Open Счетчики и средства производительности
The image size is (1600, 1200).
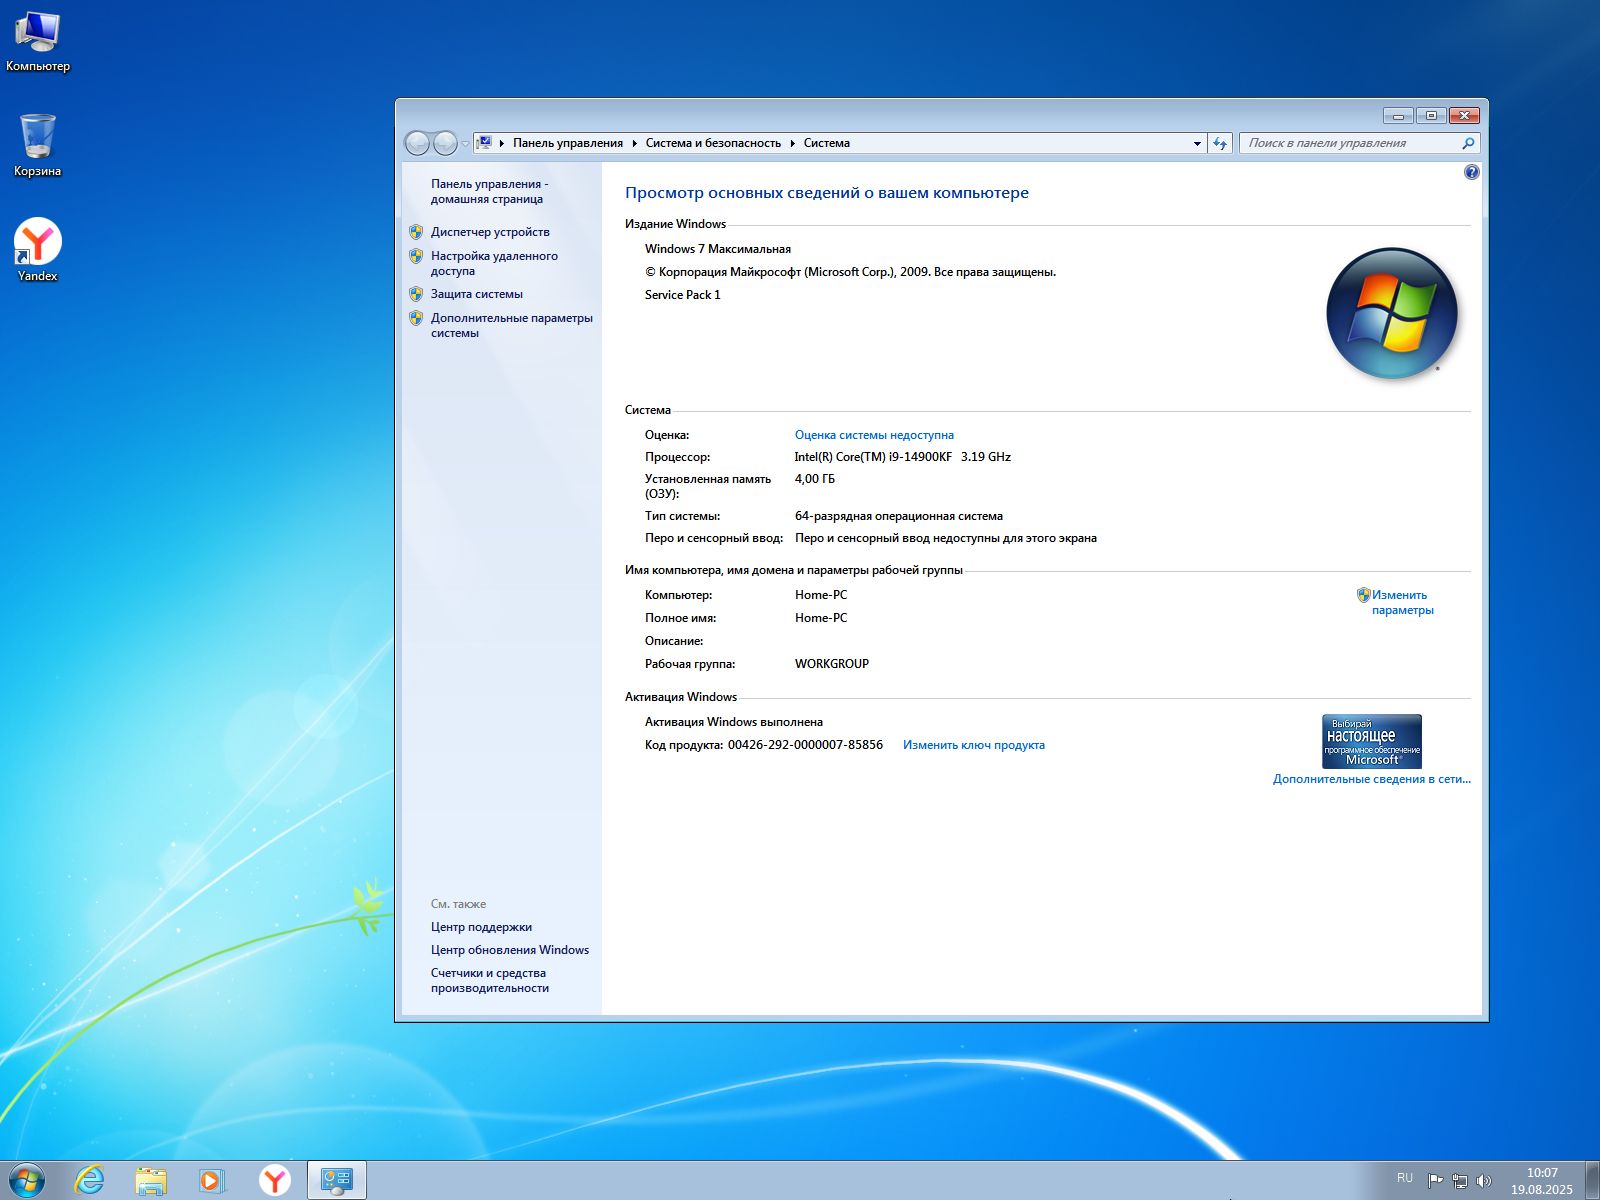[x=490, y=980]
